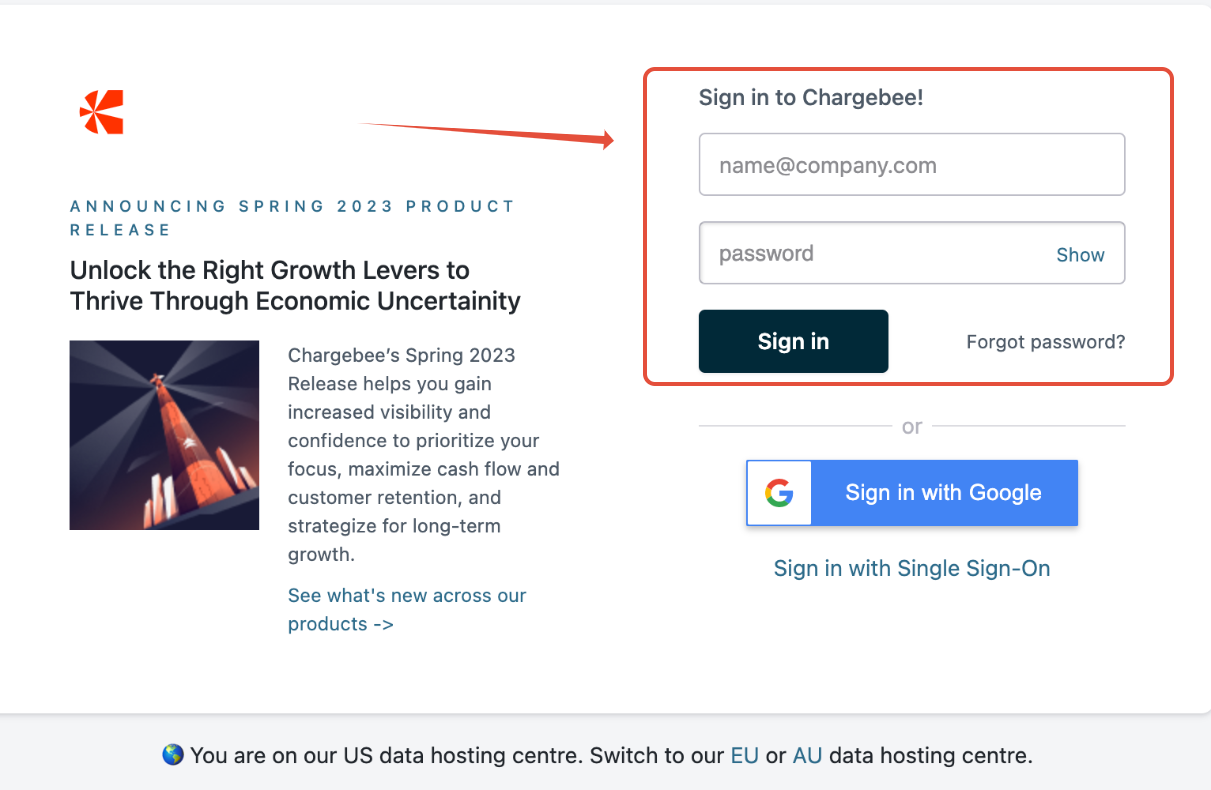Click the Spring 2023 Release description paragraph

pyautogui.click(x=424, y=454)
